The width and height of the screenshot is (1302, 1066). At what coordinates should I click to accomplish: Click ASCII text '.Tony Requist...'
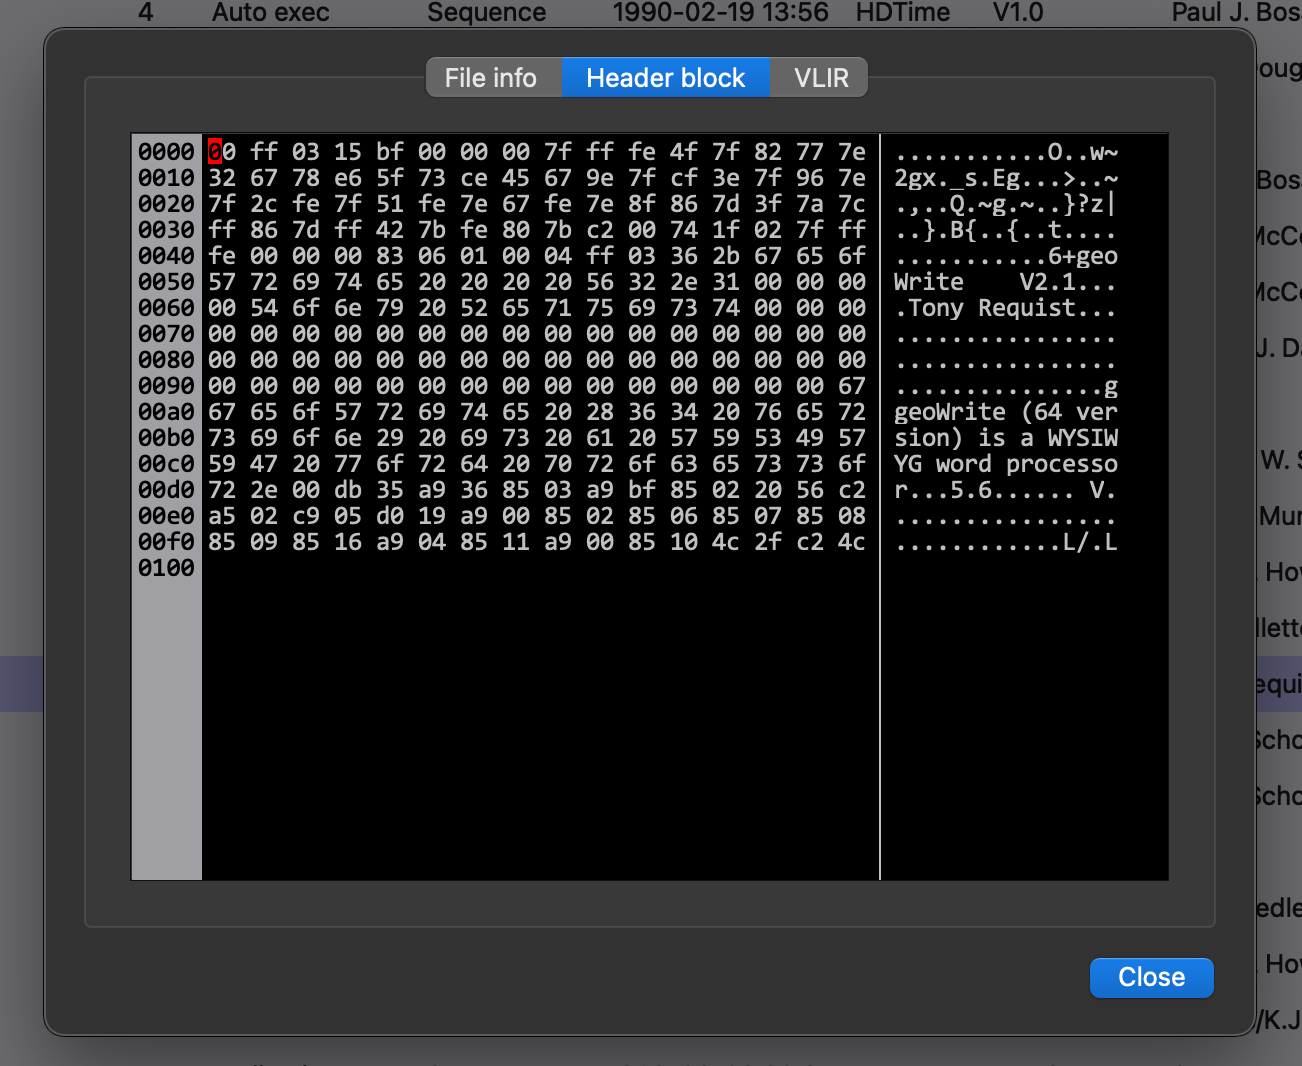1006,308
